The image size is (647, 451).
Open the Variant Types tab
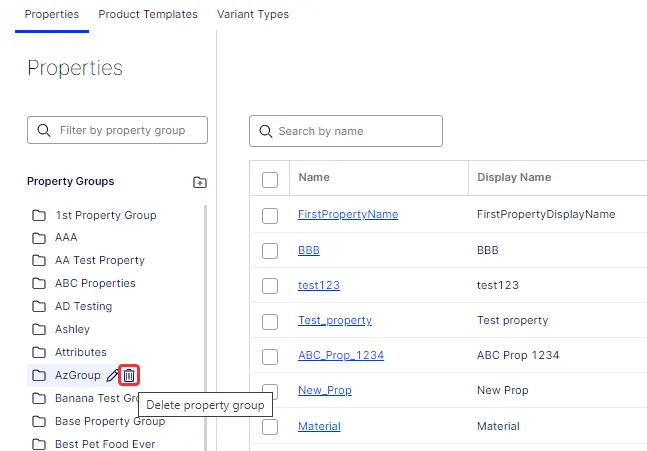tap(253, 14)
